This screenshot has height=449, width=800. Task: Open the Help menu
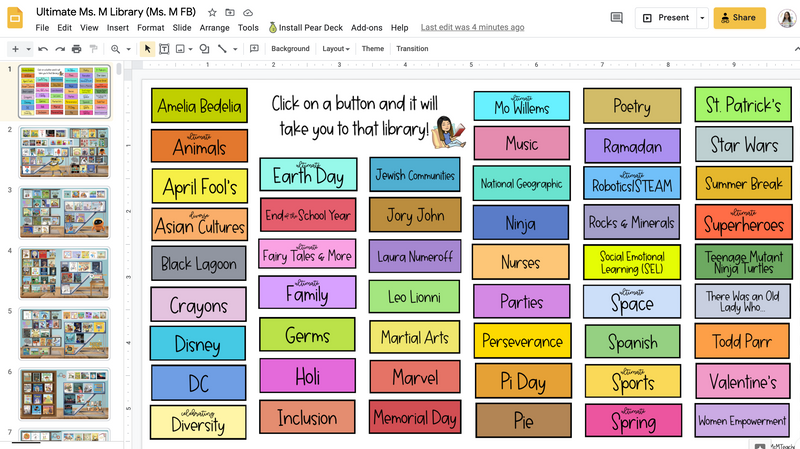[399, 28]
